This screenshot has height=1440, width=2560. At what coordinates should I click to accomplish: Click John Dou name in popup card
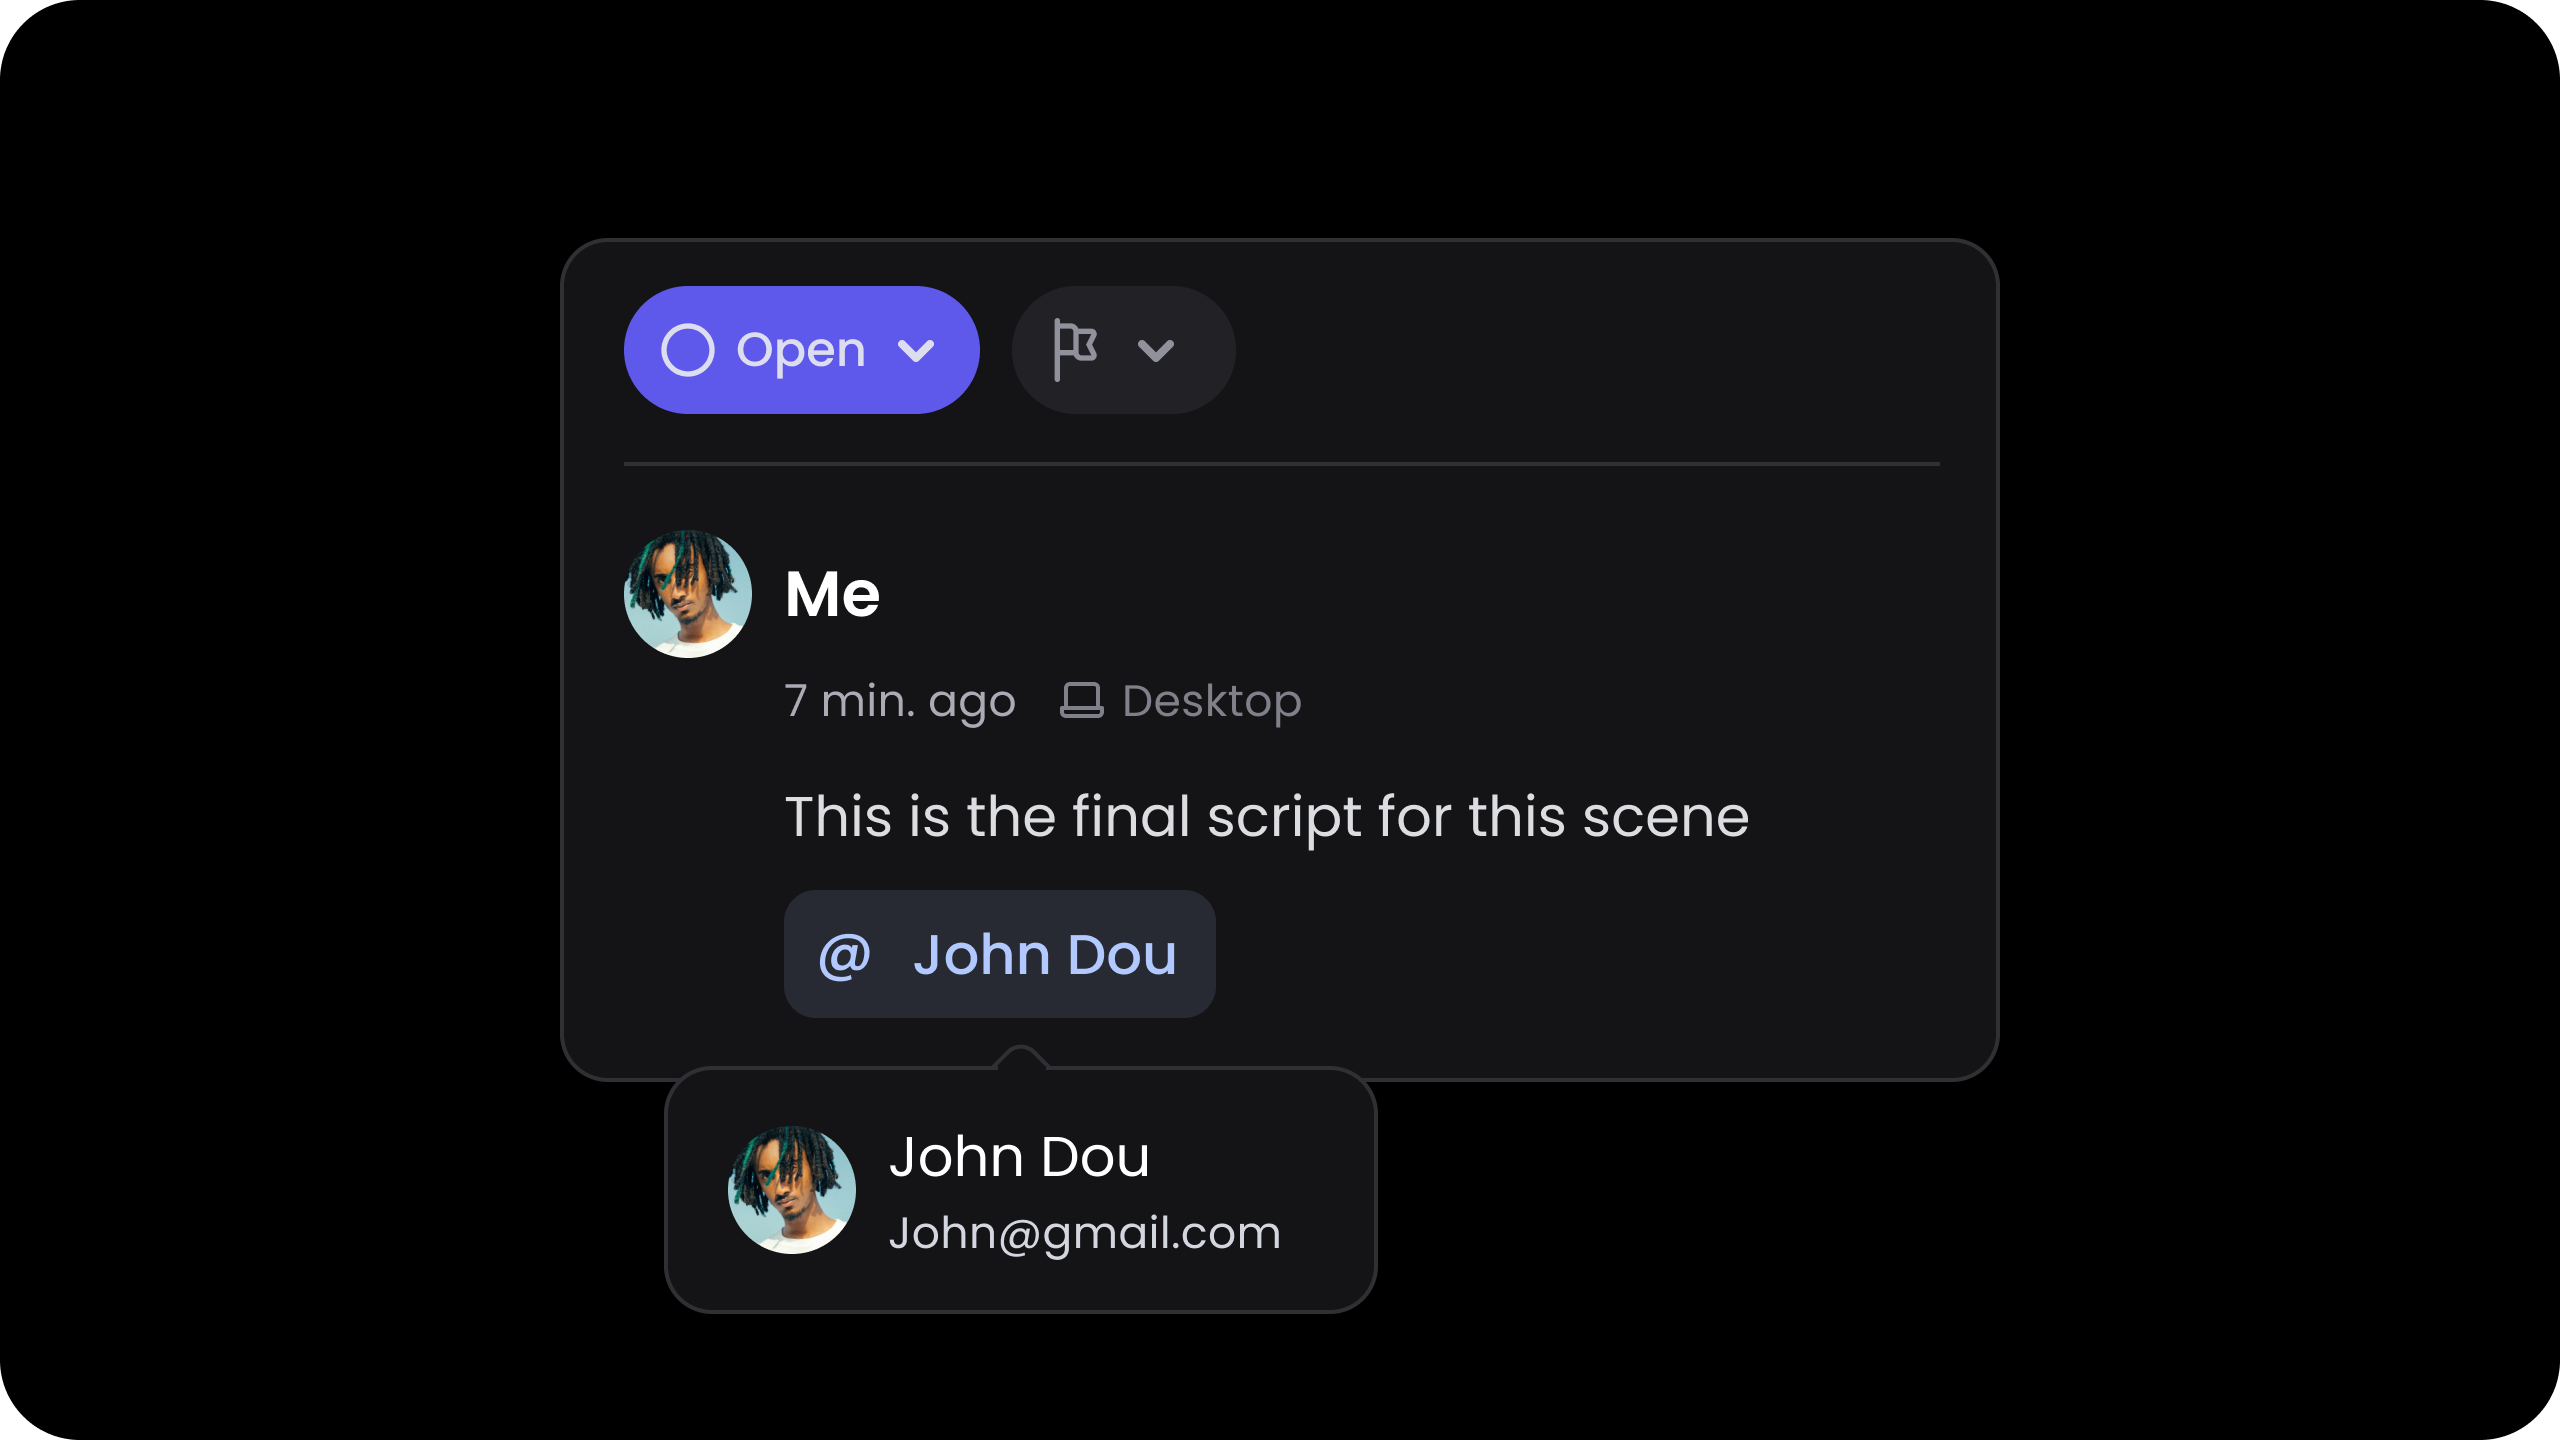point(1020,1157)
